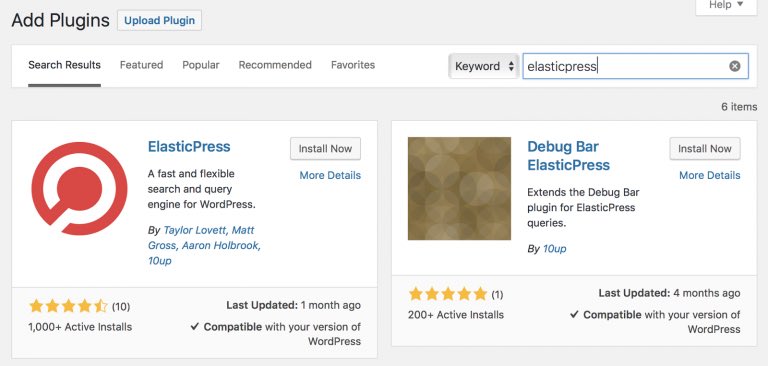Click the Debug Bar ElasticPress plugin thumbnail
The width and height of the screenshot is (768, 366).
(459, 189)
